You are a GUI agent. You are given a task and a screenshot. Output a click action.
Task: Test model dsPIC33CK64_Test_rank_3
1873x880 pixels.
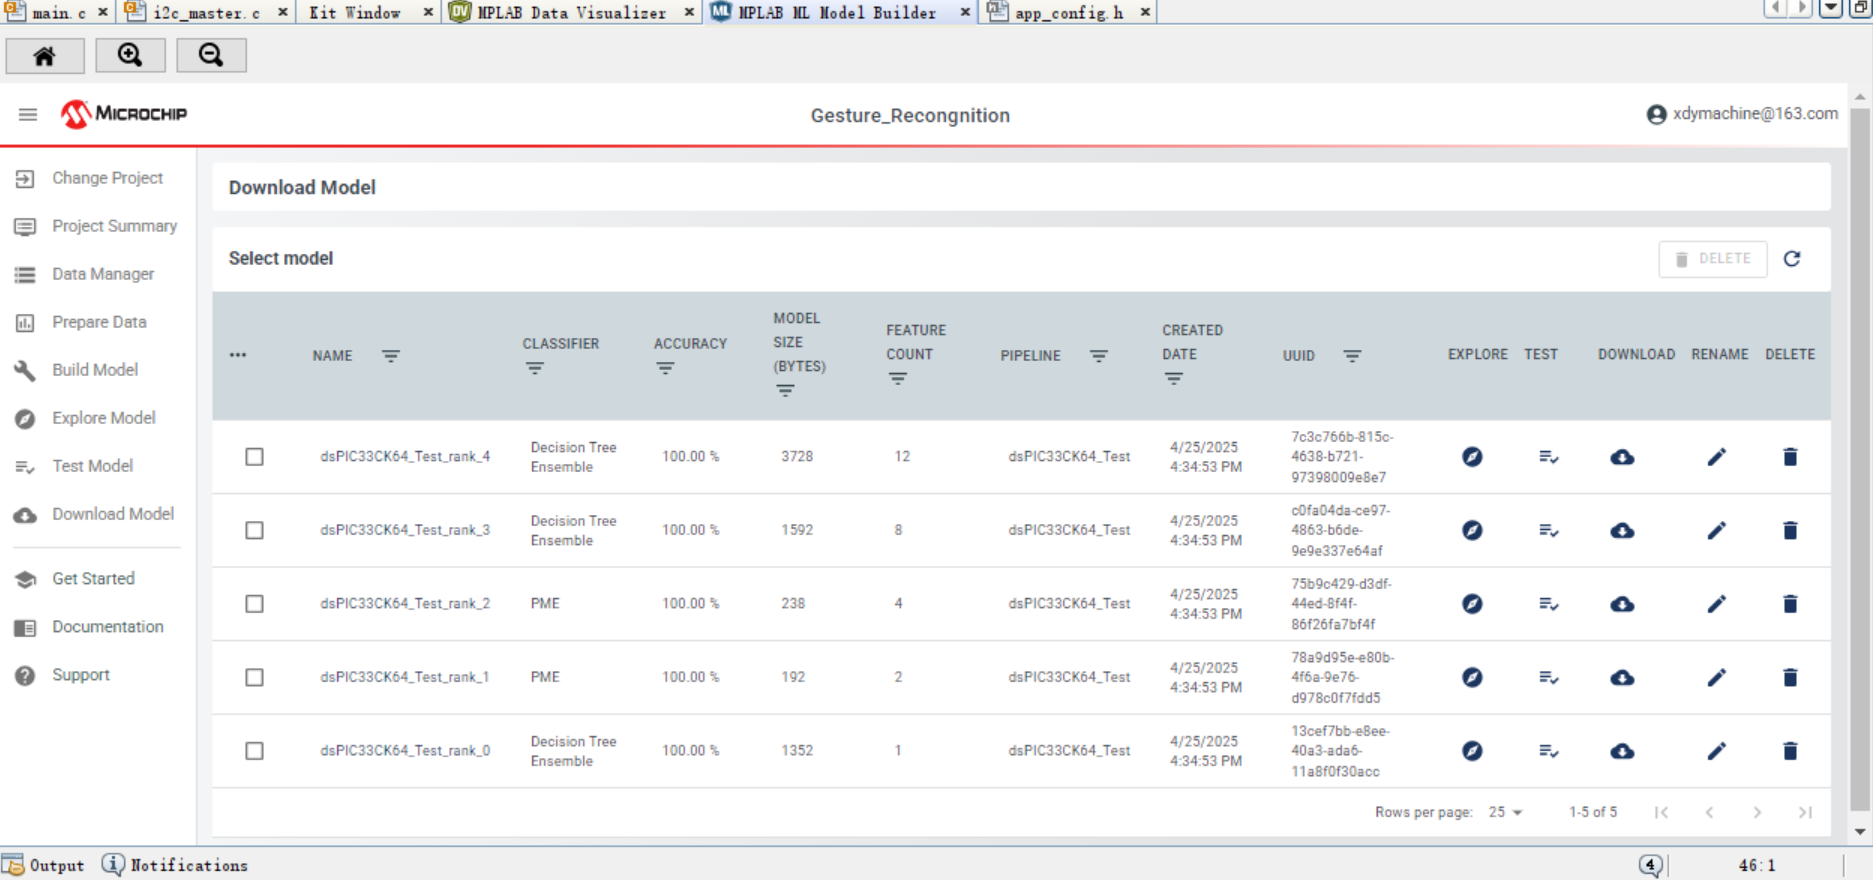click(1549, 530)
